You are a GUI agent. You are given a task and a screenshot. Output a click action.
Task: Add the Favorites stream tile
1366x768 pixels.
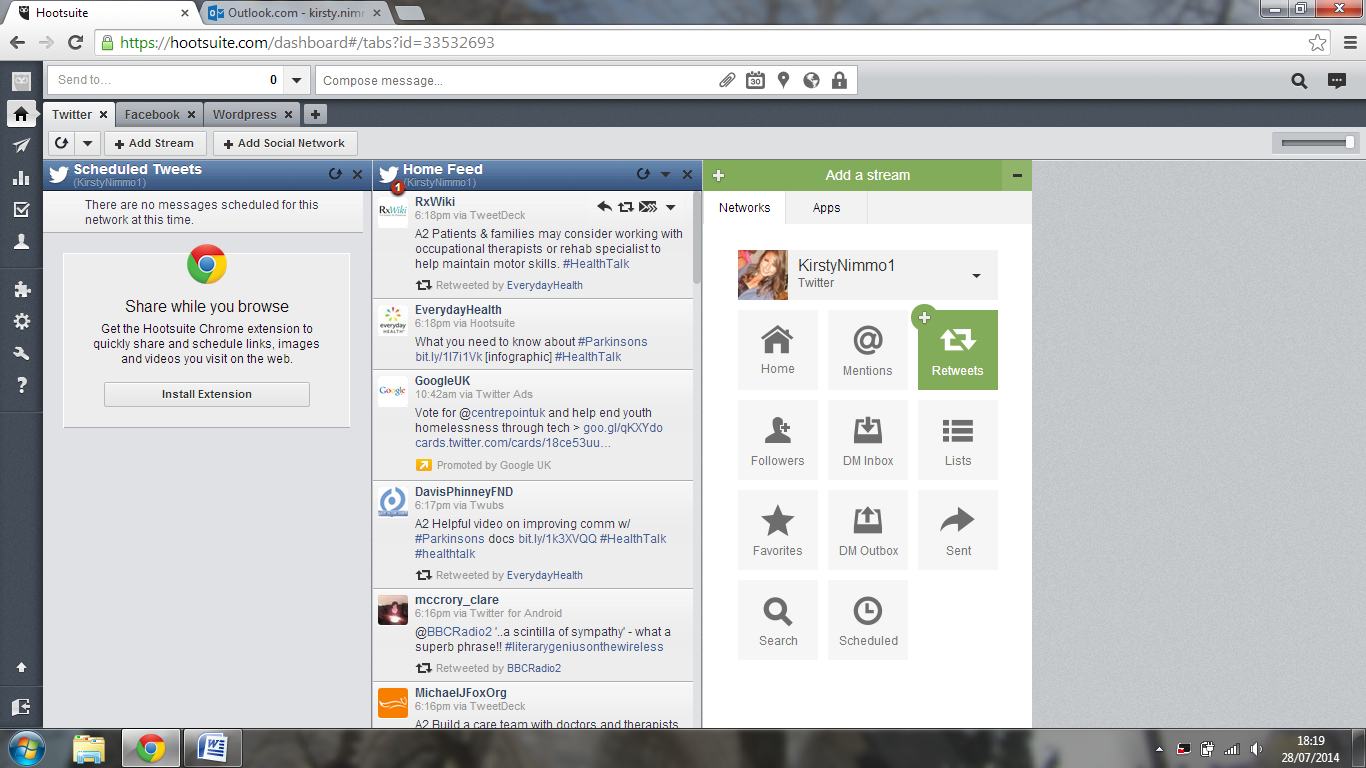coord(778,530)
